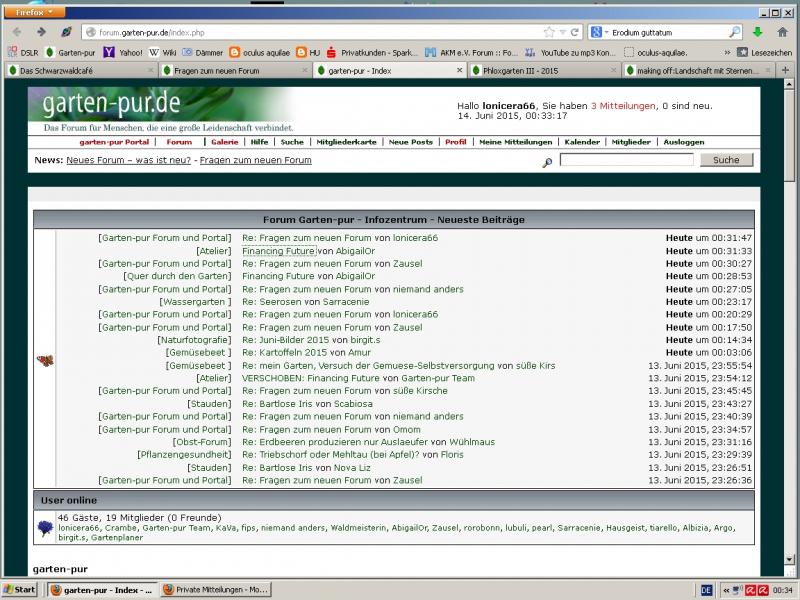Screen dimensions: 800x600
Task: Expand the URL history dropdown arrow
Action: pyautogui.click(x=563, y=32)
